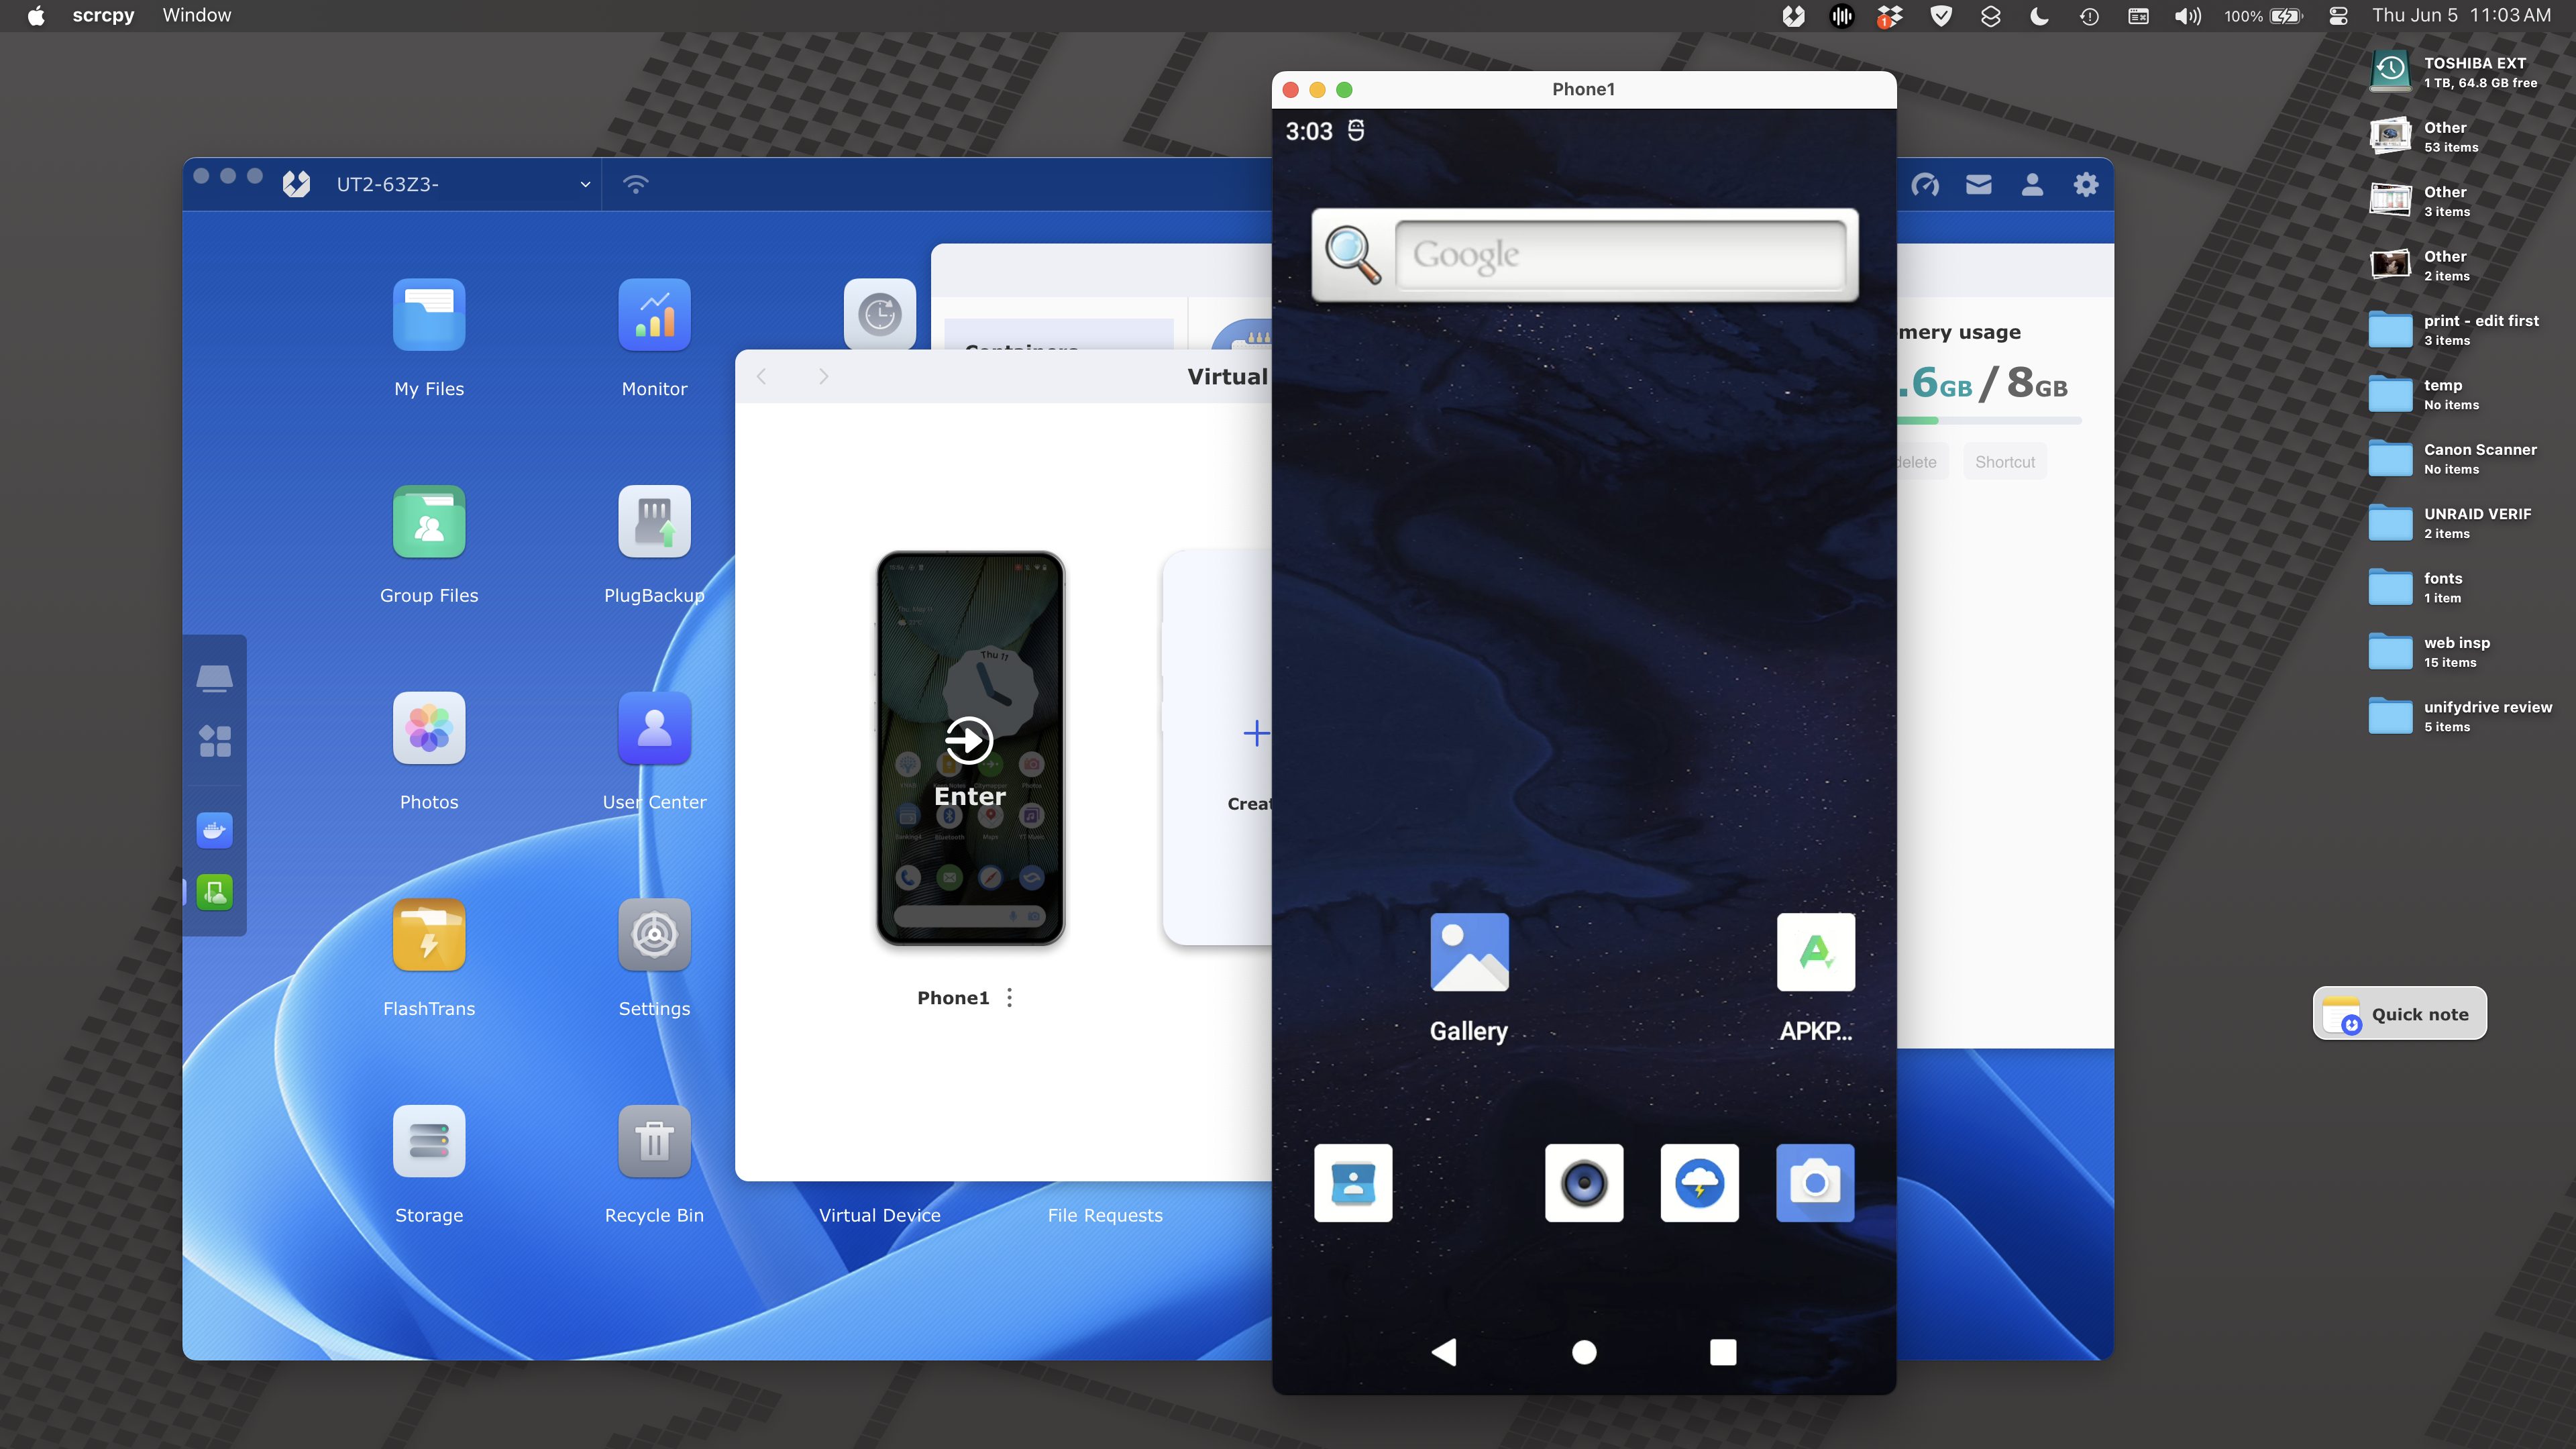The width and height of the screenshot is (2576, 1449).
Task: Open the gear settings icon in top bar
Action: pyautogui.click(x=2086, y=184)
